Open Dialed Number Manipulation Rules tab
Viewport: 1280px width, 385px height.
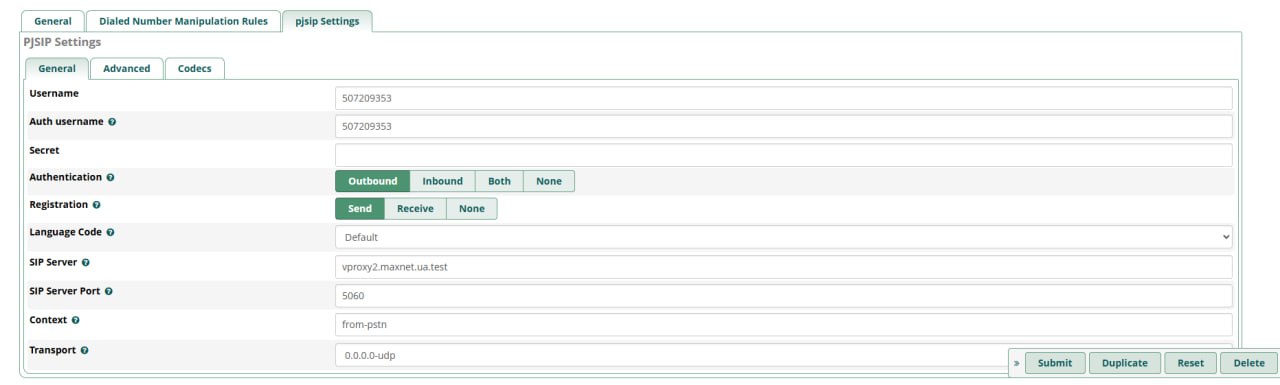(x=183, y=21)
